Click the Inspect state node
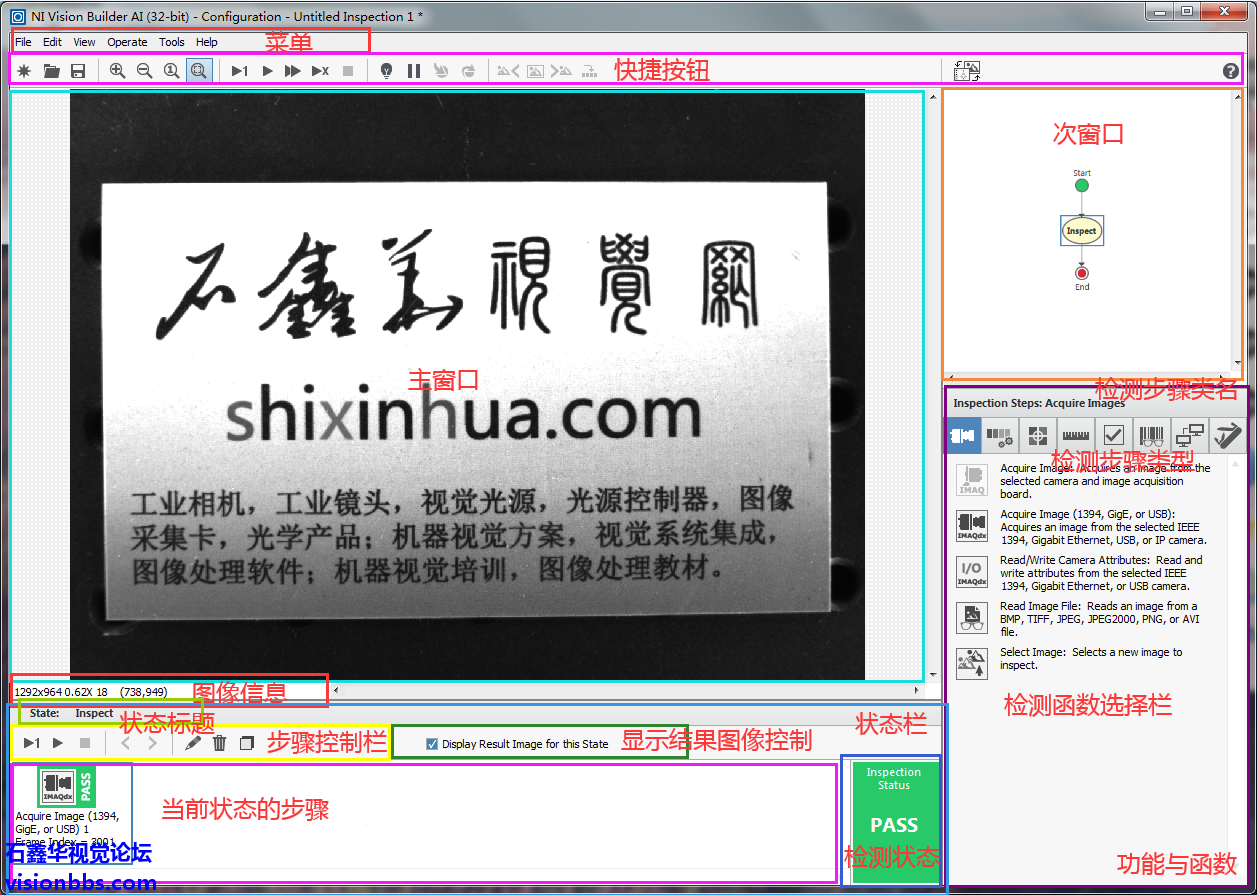The width and height of the screenshot is (1257, 895). [1081, 230]
